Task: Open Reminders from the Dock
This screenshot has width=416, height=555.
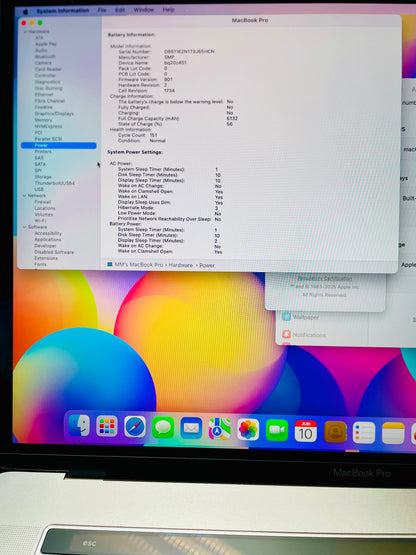Action: pyautogui.click(x=364, y=433)
